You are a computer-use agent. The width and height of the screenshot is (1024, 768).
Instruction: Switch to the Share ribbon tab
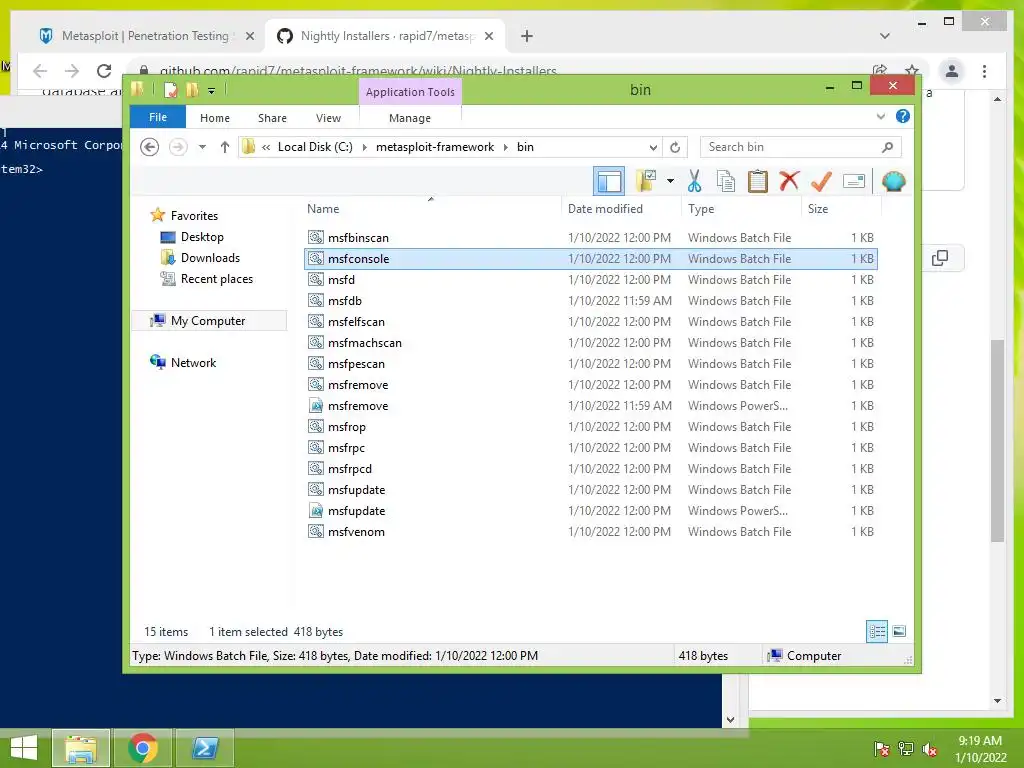coord(272,118)
